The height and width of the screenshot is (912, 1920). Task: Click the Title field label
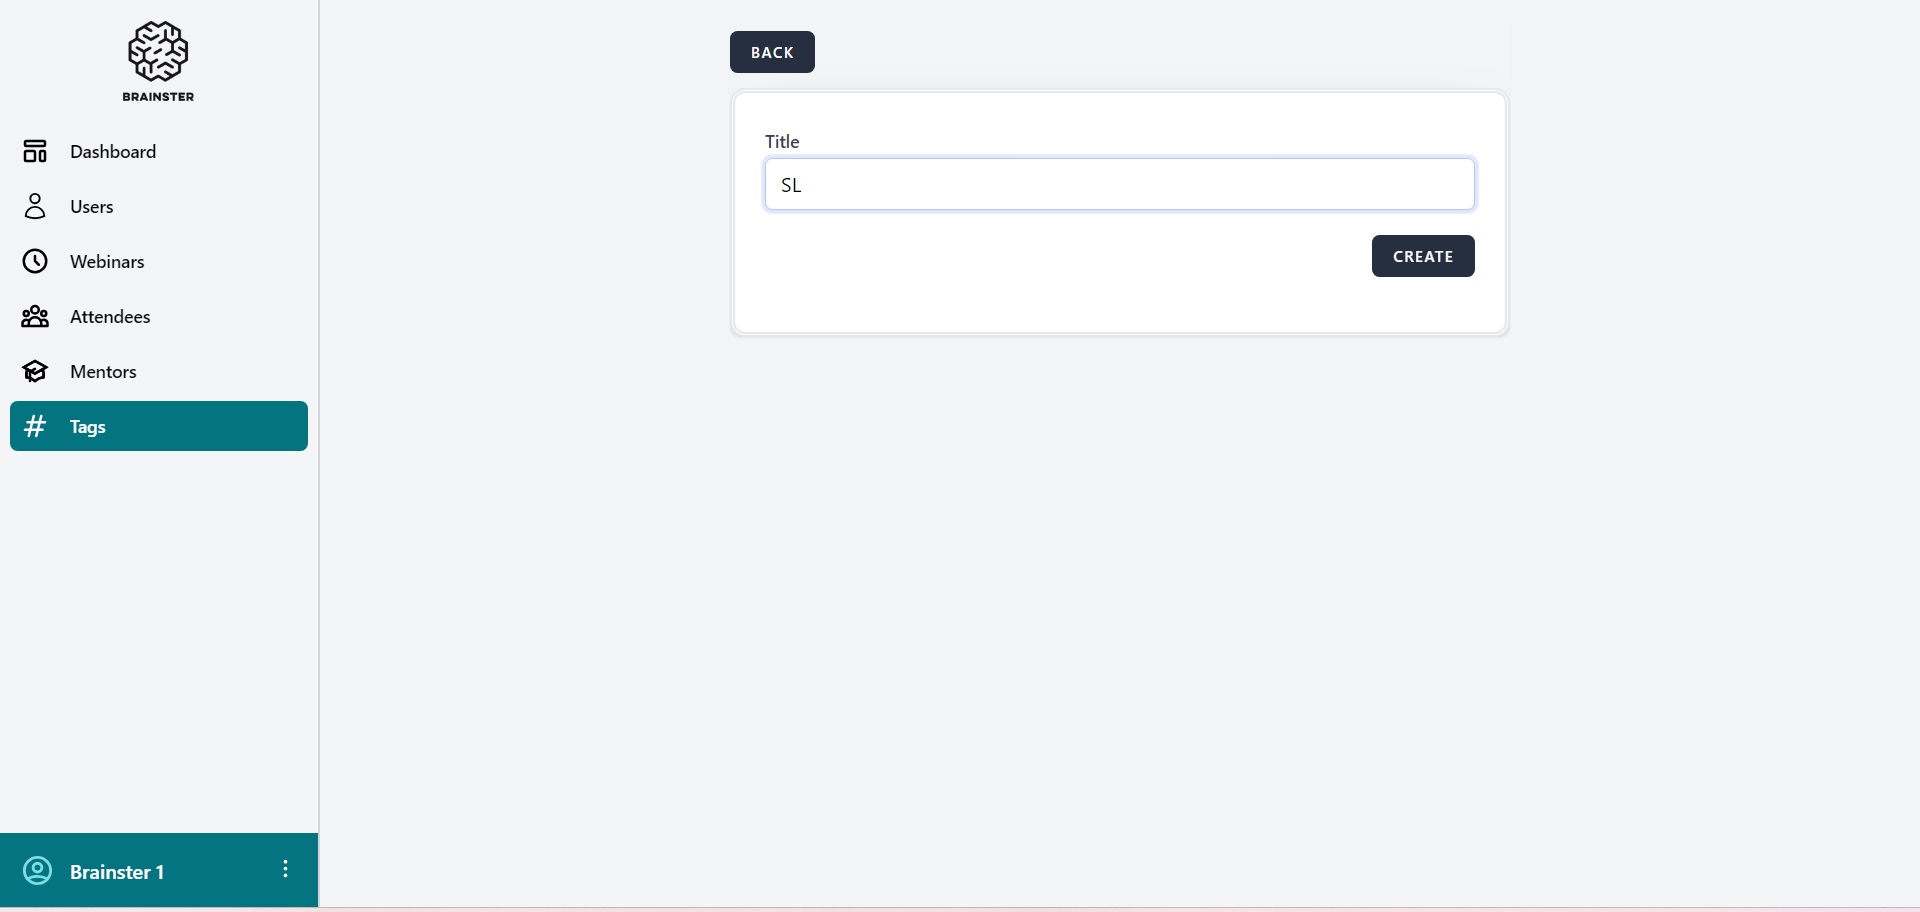coord(782,142)
